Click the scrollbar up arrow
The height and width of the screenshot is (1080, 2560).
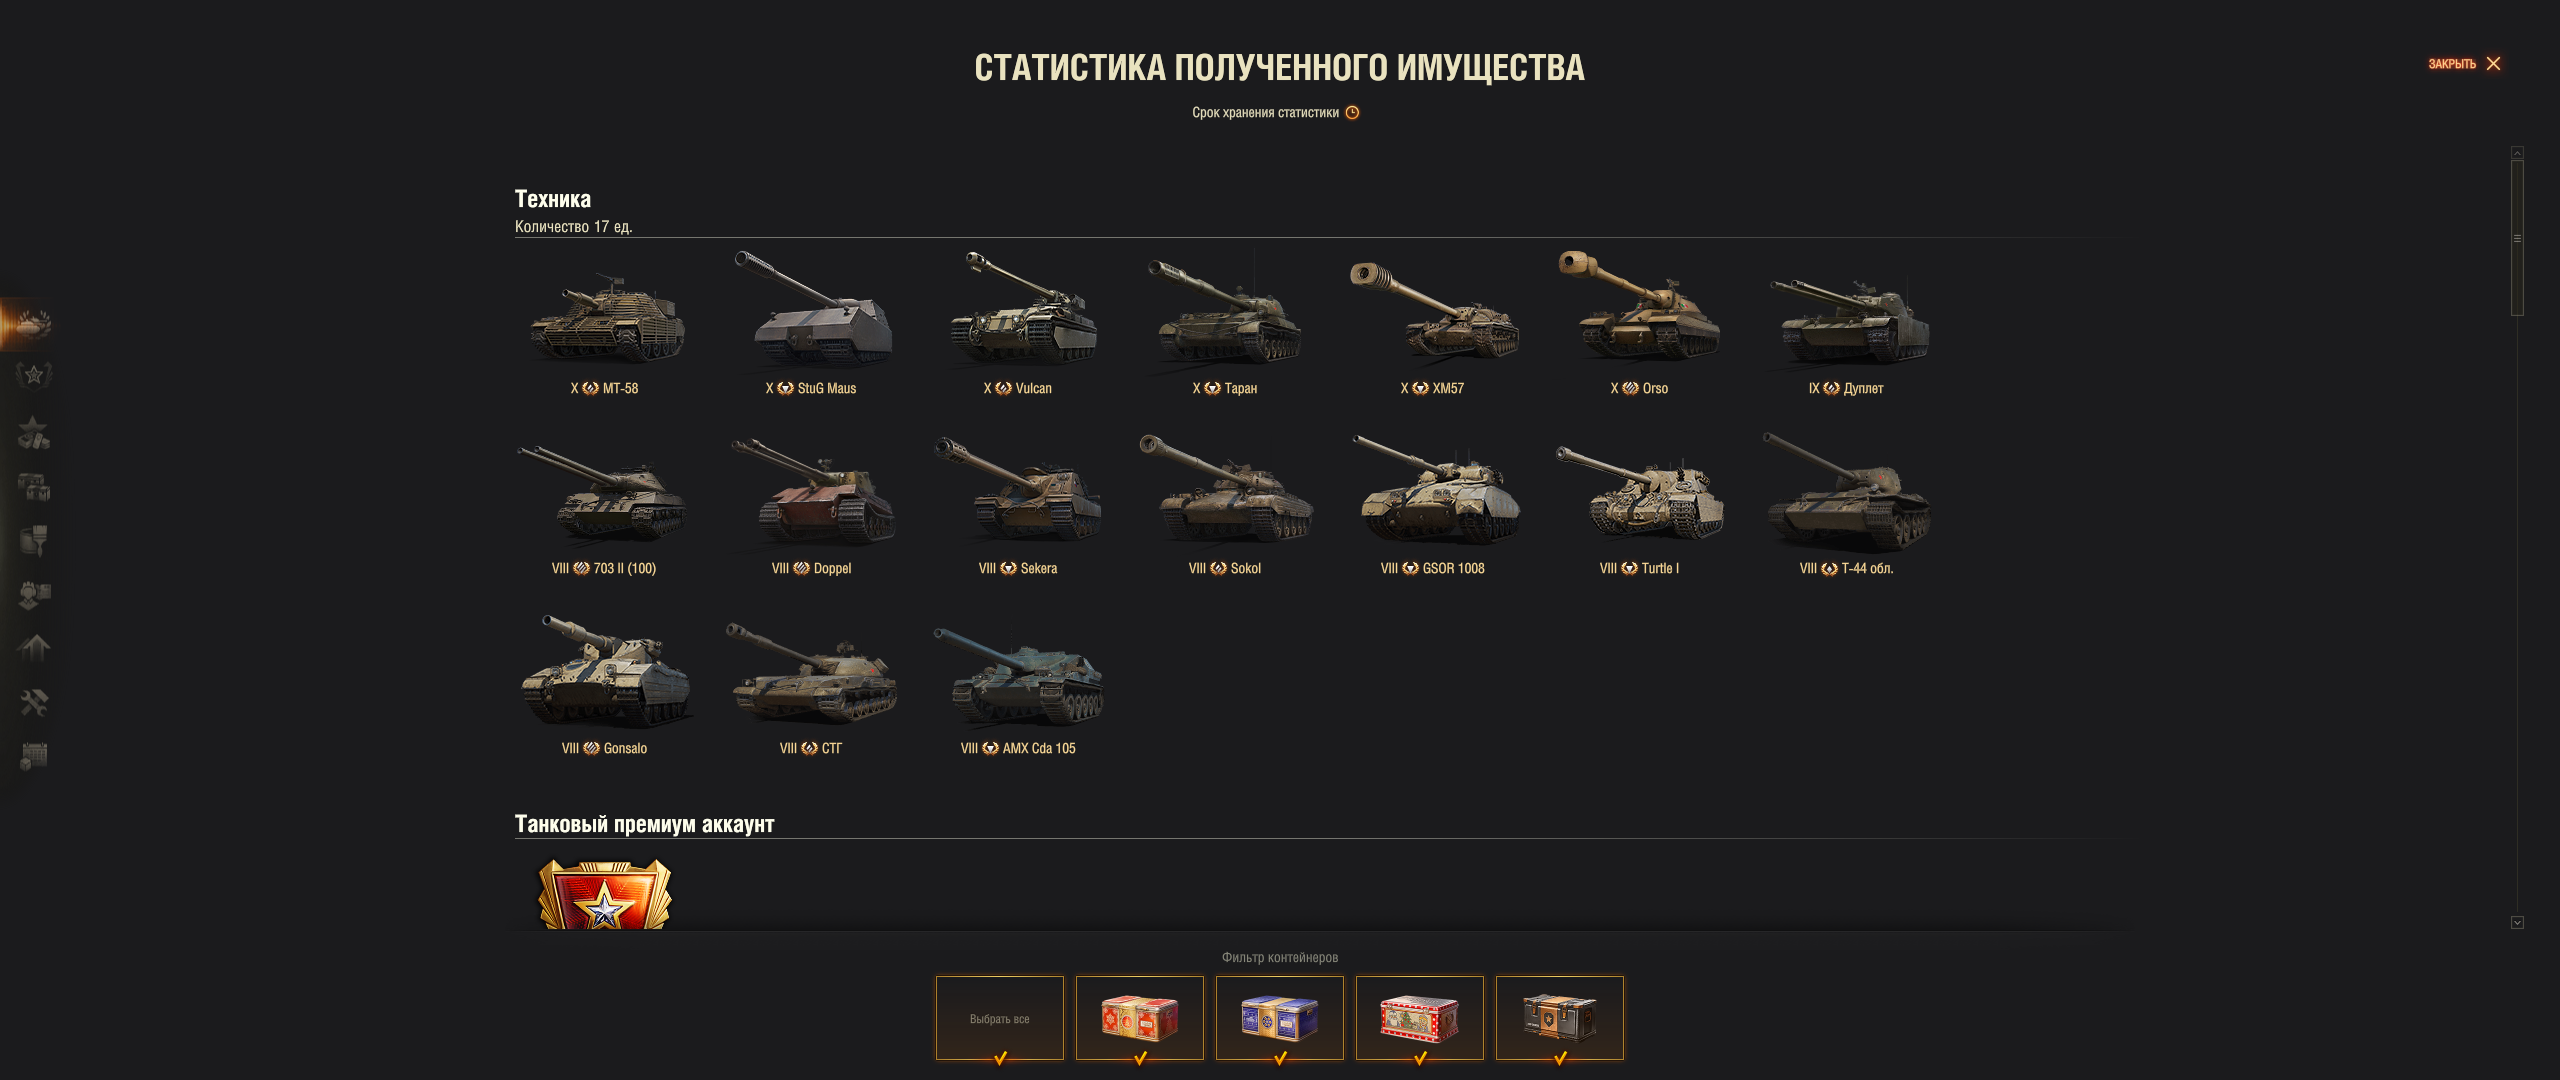tap(2517, 153)
